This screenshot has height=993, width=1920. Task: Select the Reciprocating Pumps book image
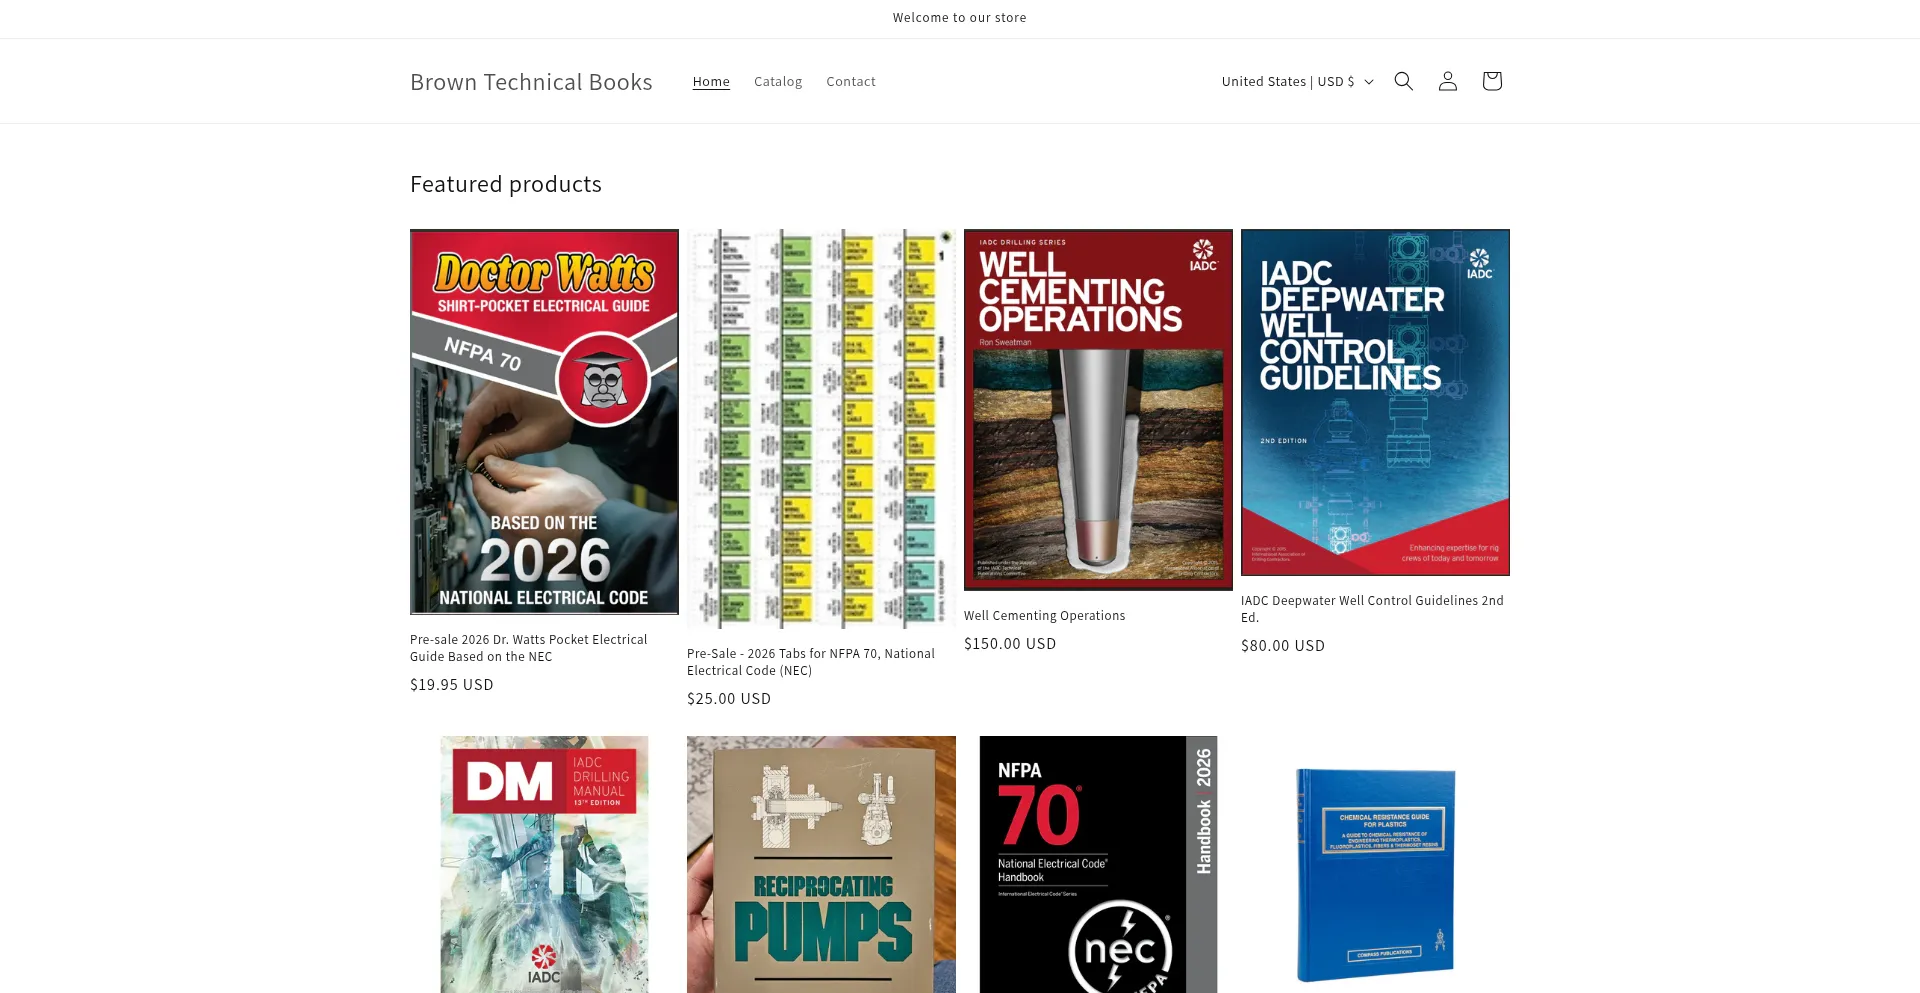821,865
